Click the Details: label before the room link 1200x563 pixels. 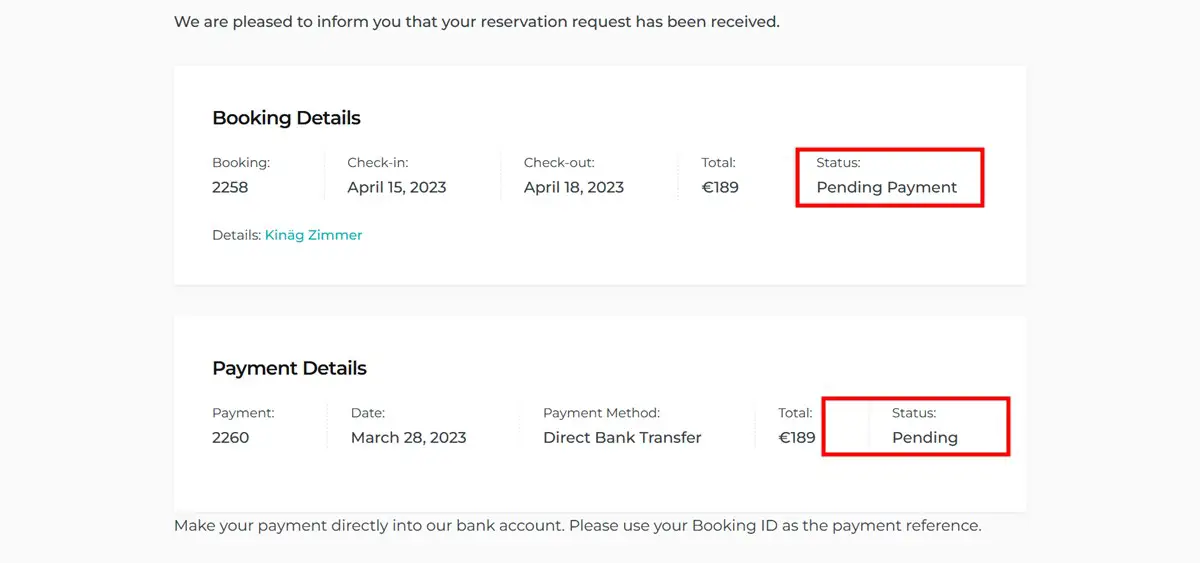point(236,235)
